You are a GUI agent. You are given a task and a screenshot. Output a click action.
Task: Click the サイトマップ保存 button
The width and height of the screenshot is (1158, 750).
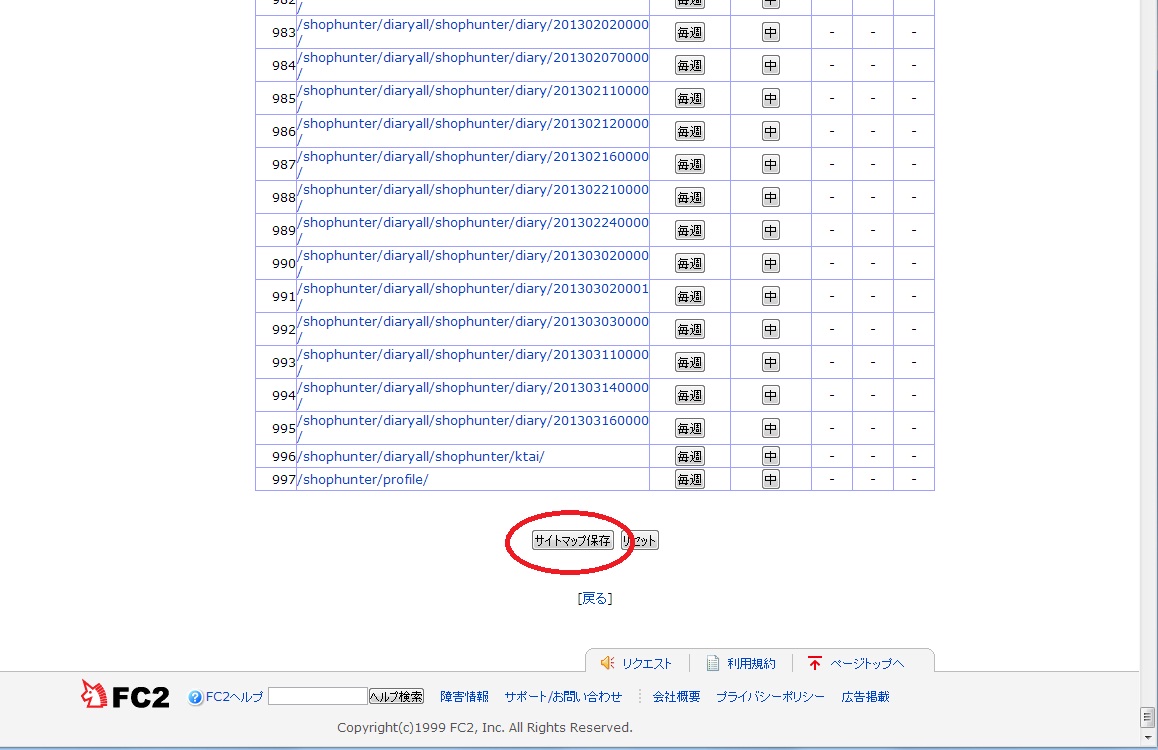coord(572,541)
